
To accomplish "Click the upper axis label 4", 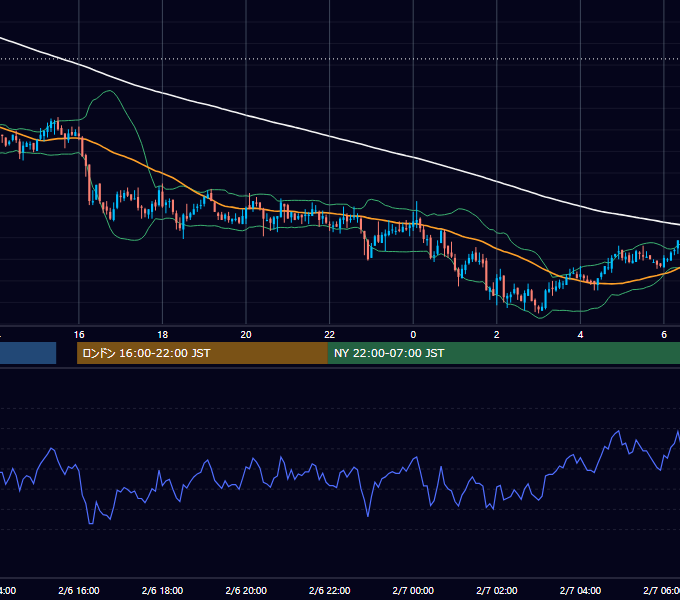I will pyautogui.click(x=580, y=335).
